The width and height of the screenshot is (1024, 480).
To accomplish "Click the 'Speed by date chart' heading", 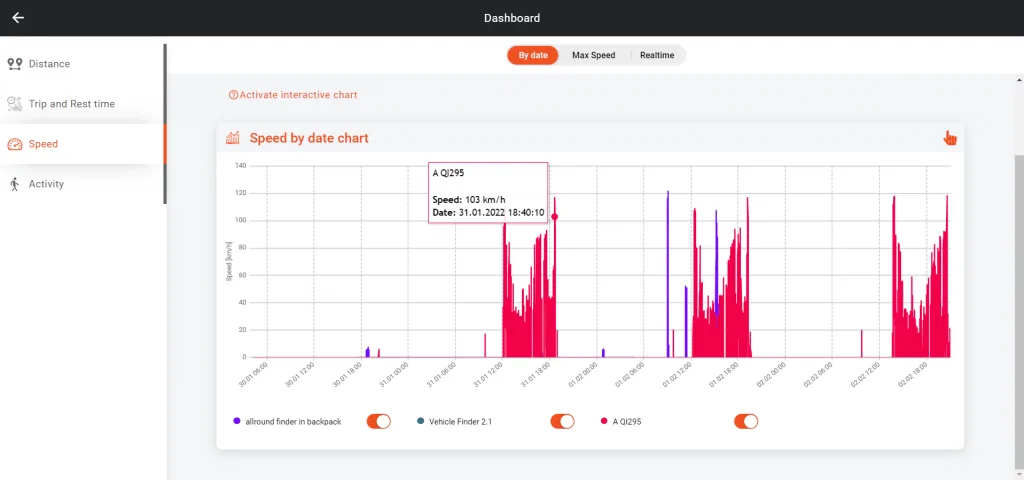I will pos(309,138).
